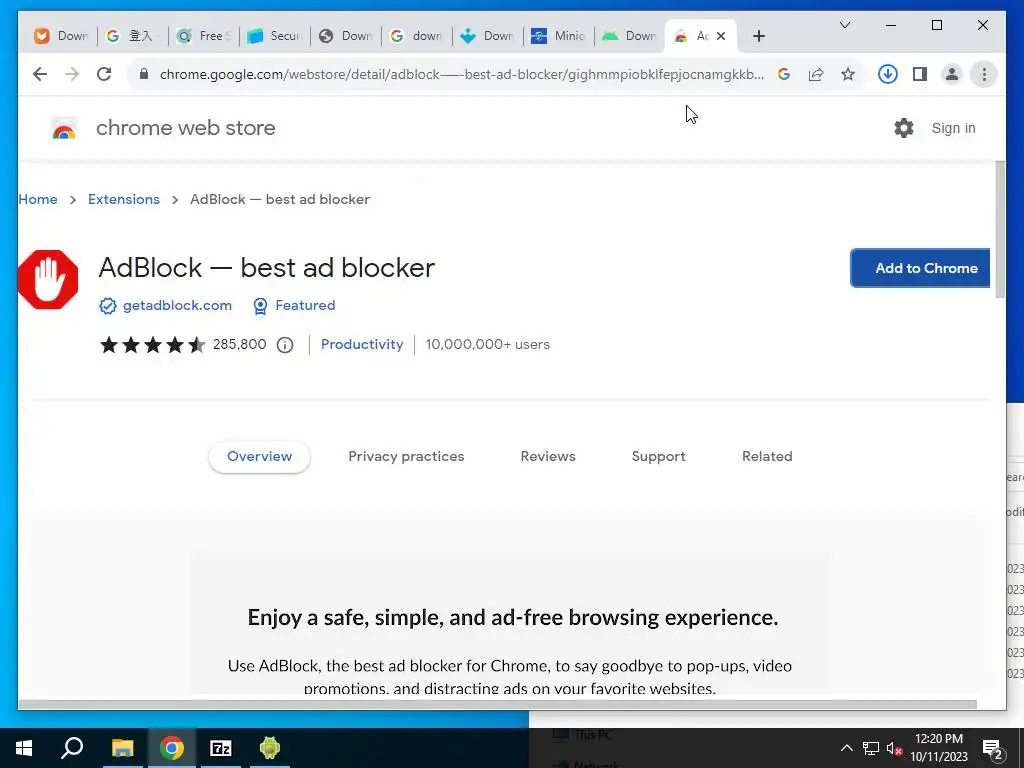Image resolution: width=1024 pixels, height=768 pixels.
Task: Open the tab search dropdown arrow
Action: (x=844, y=25)
